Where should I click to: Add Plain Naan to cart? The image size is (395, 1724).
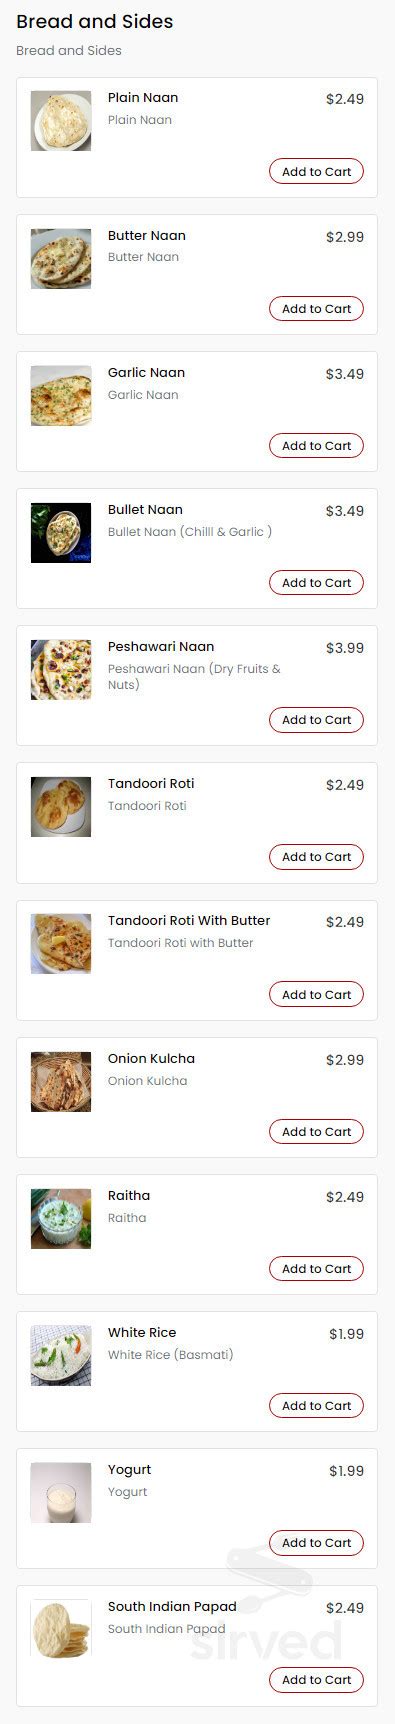point(316,172)
